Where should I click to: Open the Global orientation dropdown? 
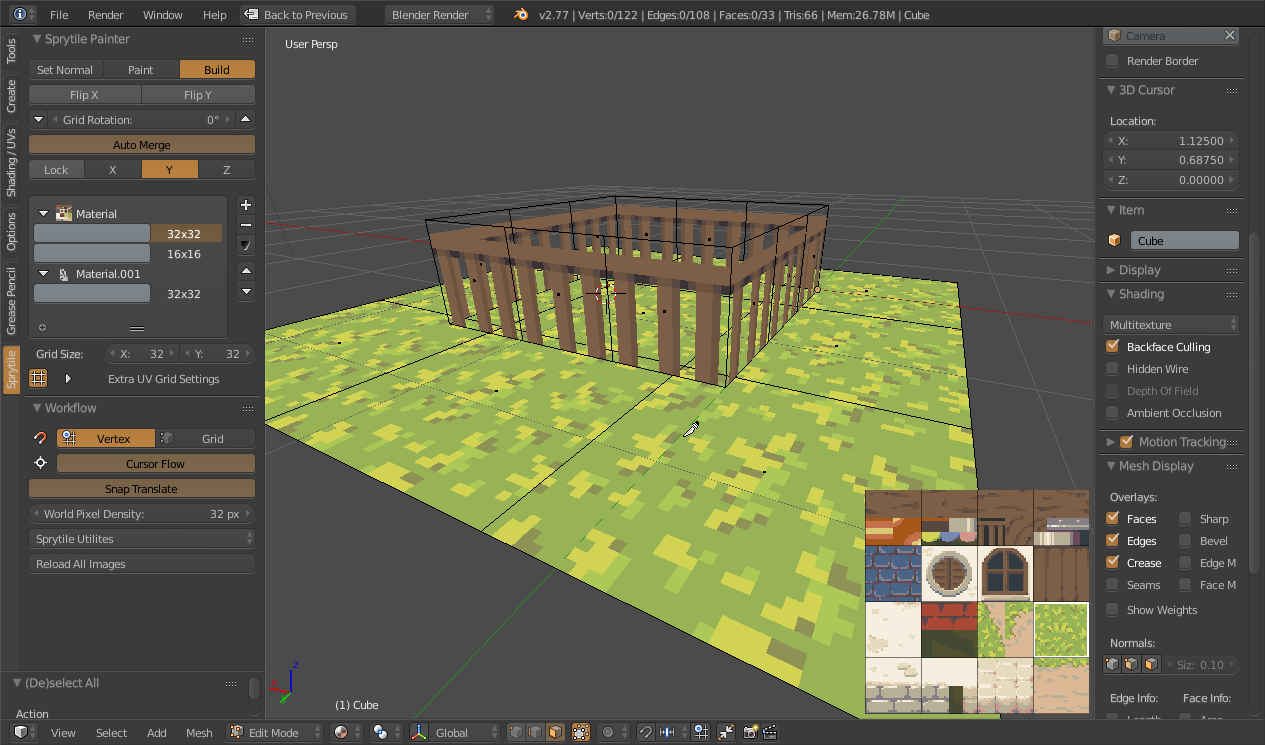click(x=463, y=732)
